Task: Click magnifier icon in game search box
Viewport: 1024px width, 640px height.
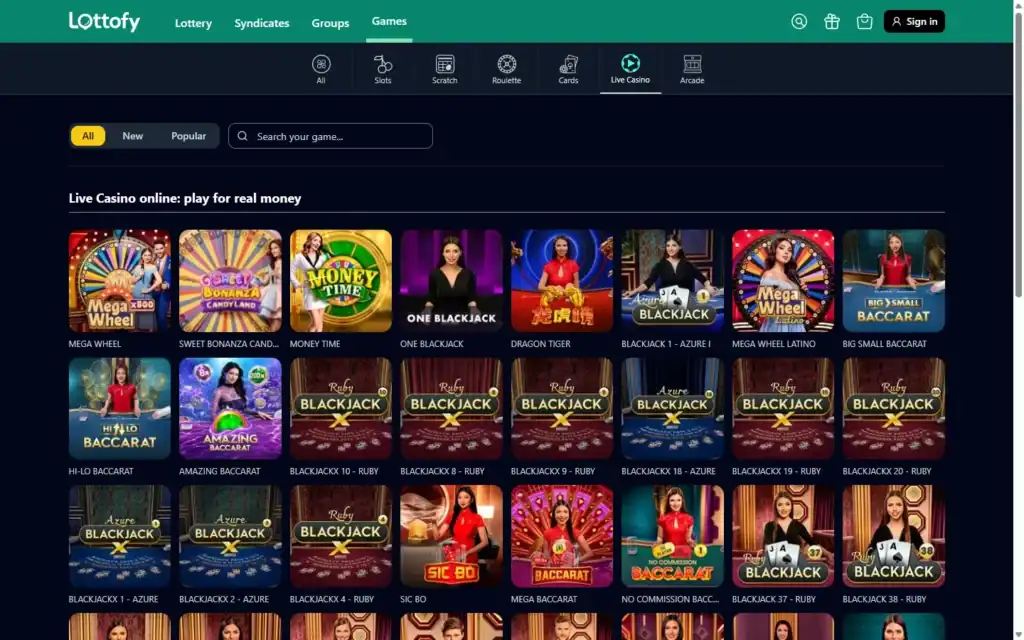Action: tap(242, 136)
